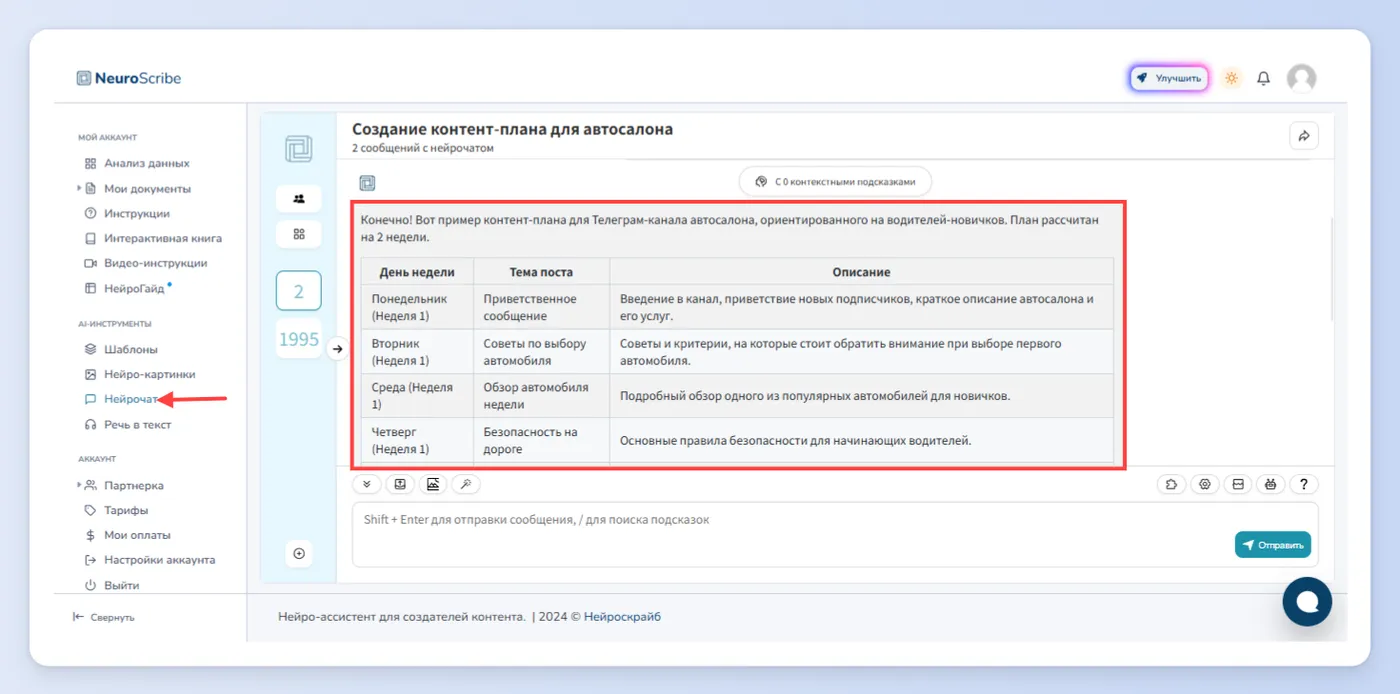Click the Приветственное сообщение table cell

[x=541, y=307]
